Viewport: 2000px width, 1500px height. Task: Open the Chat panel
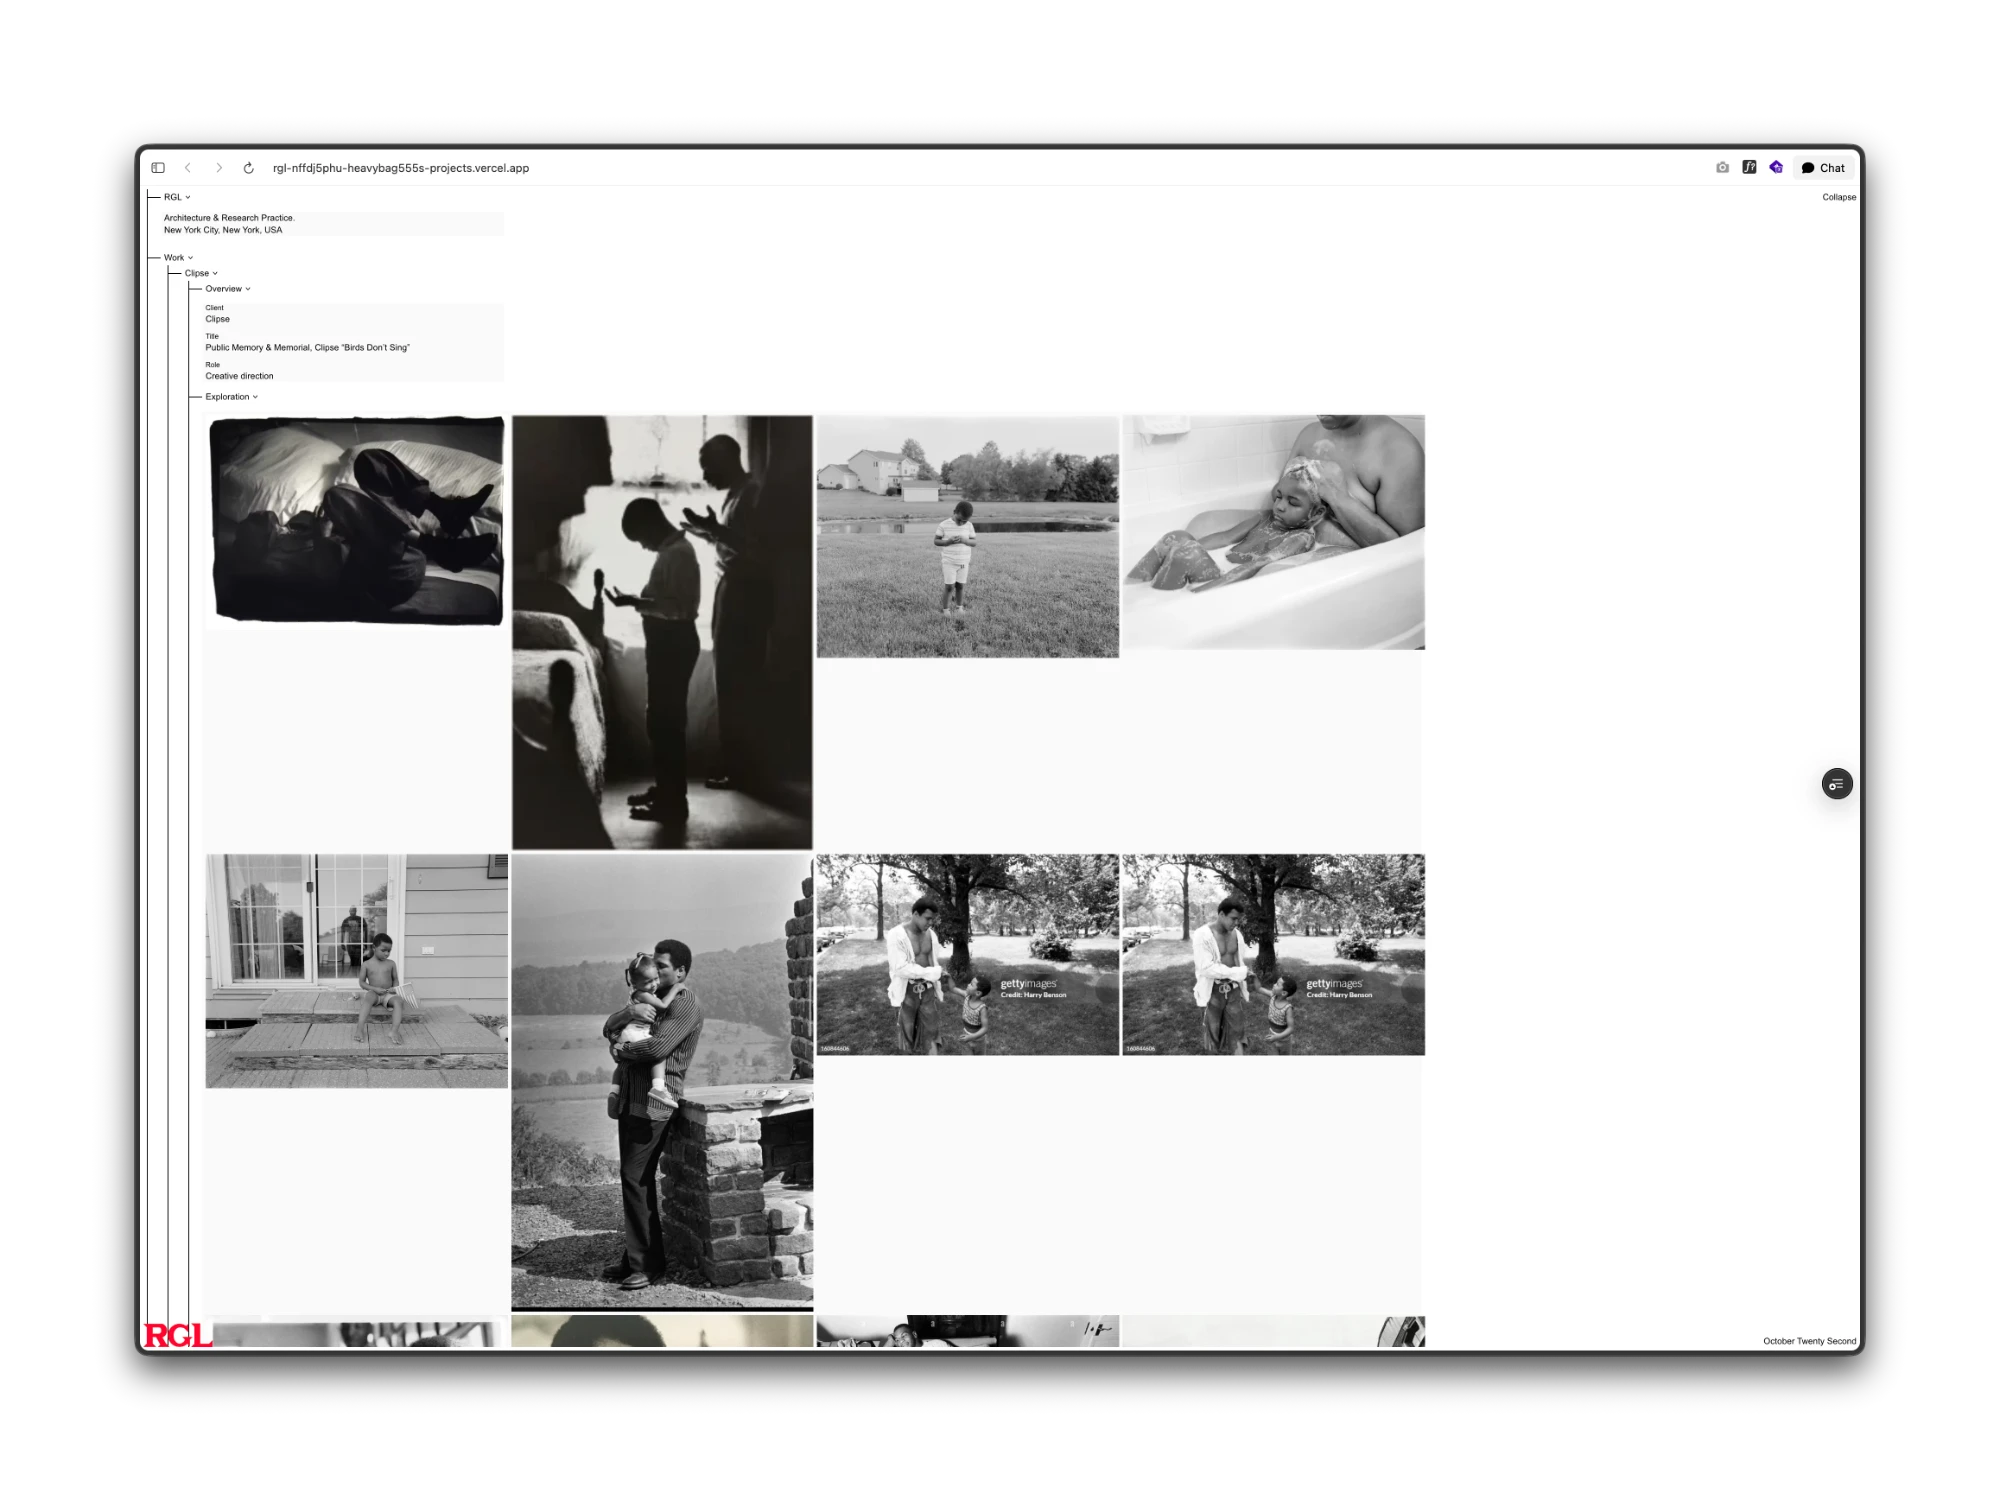pyautogui.click(x=1823, y=168)
